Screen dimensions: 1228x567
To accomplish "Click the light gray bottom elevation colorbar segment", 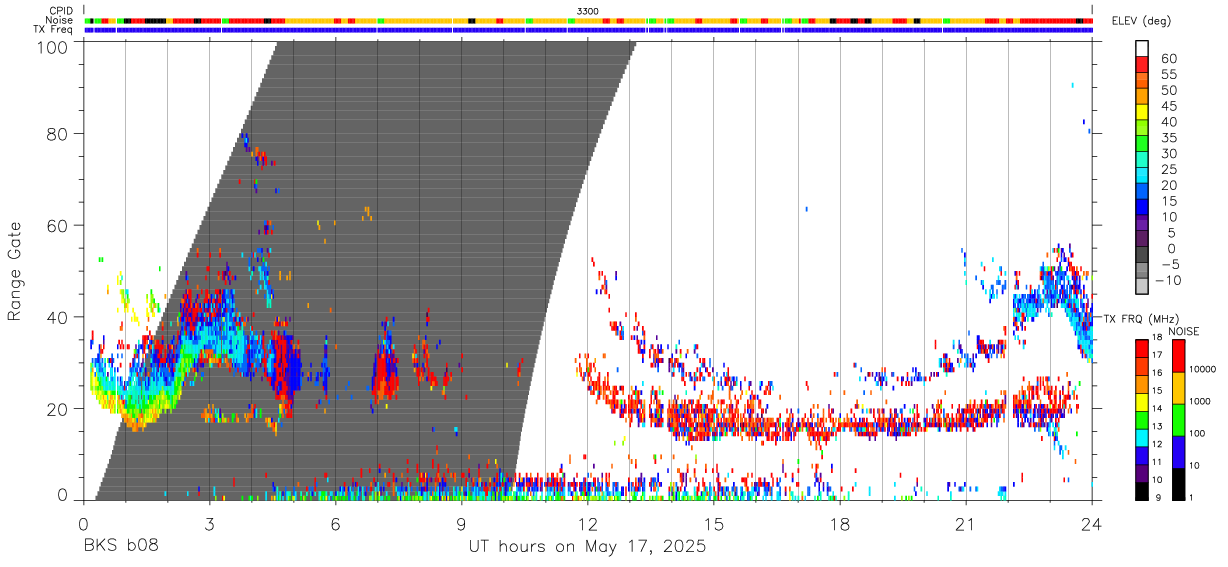I will pyautogui.click(x=1142, y=284).
